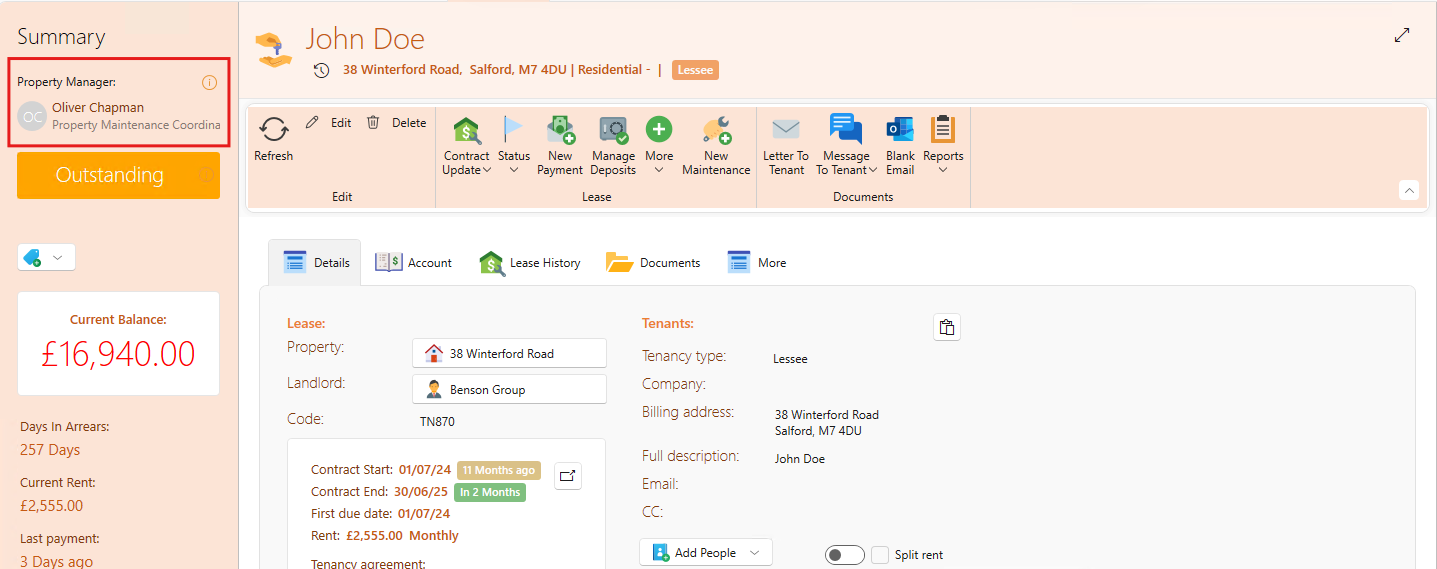Screen dimensions: 1437x569
Task: Click the Edit pencil button
Action: [328, 123]
